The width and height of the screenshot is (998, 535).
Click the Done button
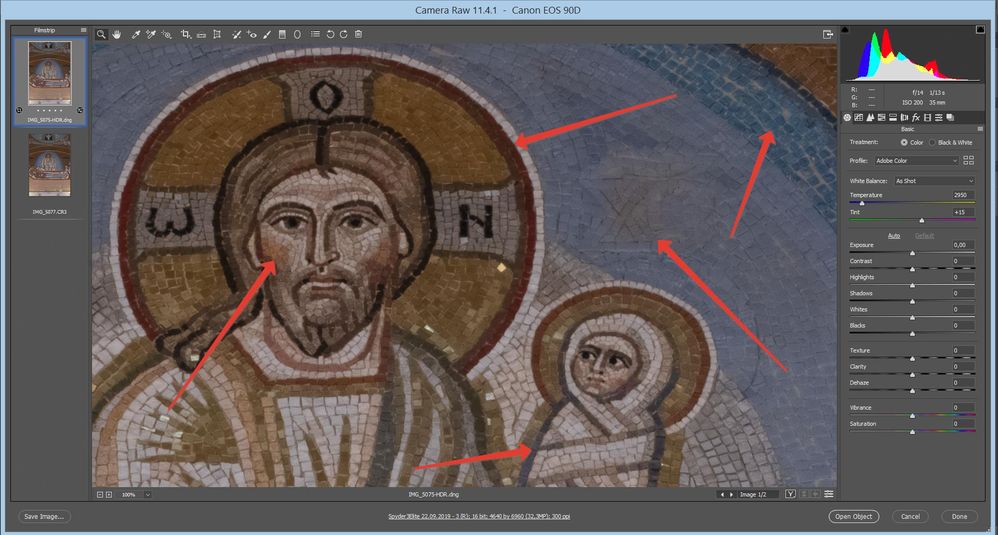959,517
